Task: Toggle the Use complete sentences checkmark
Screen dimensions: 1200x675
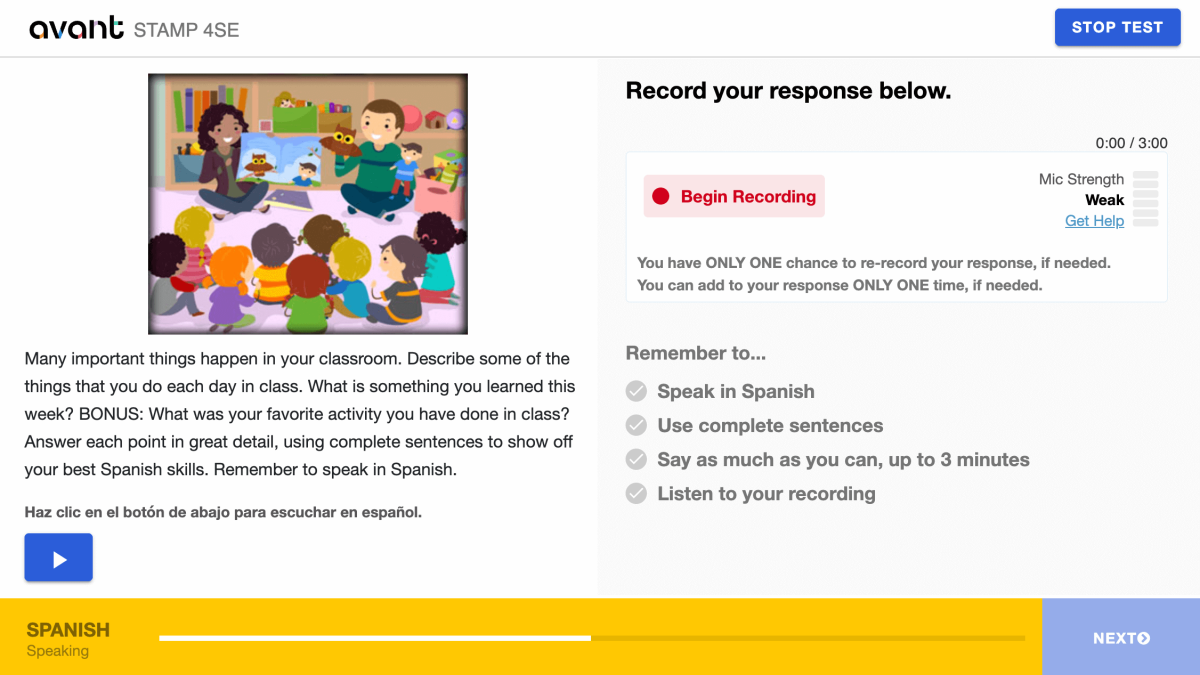Action: click(636, 425)
